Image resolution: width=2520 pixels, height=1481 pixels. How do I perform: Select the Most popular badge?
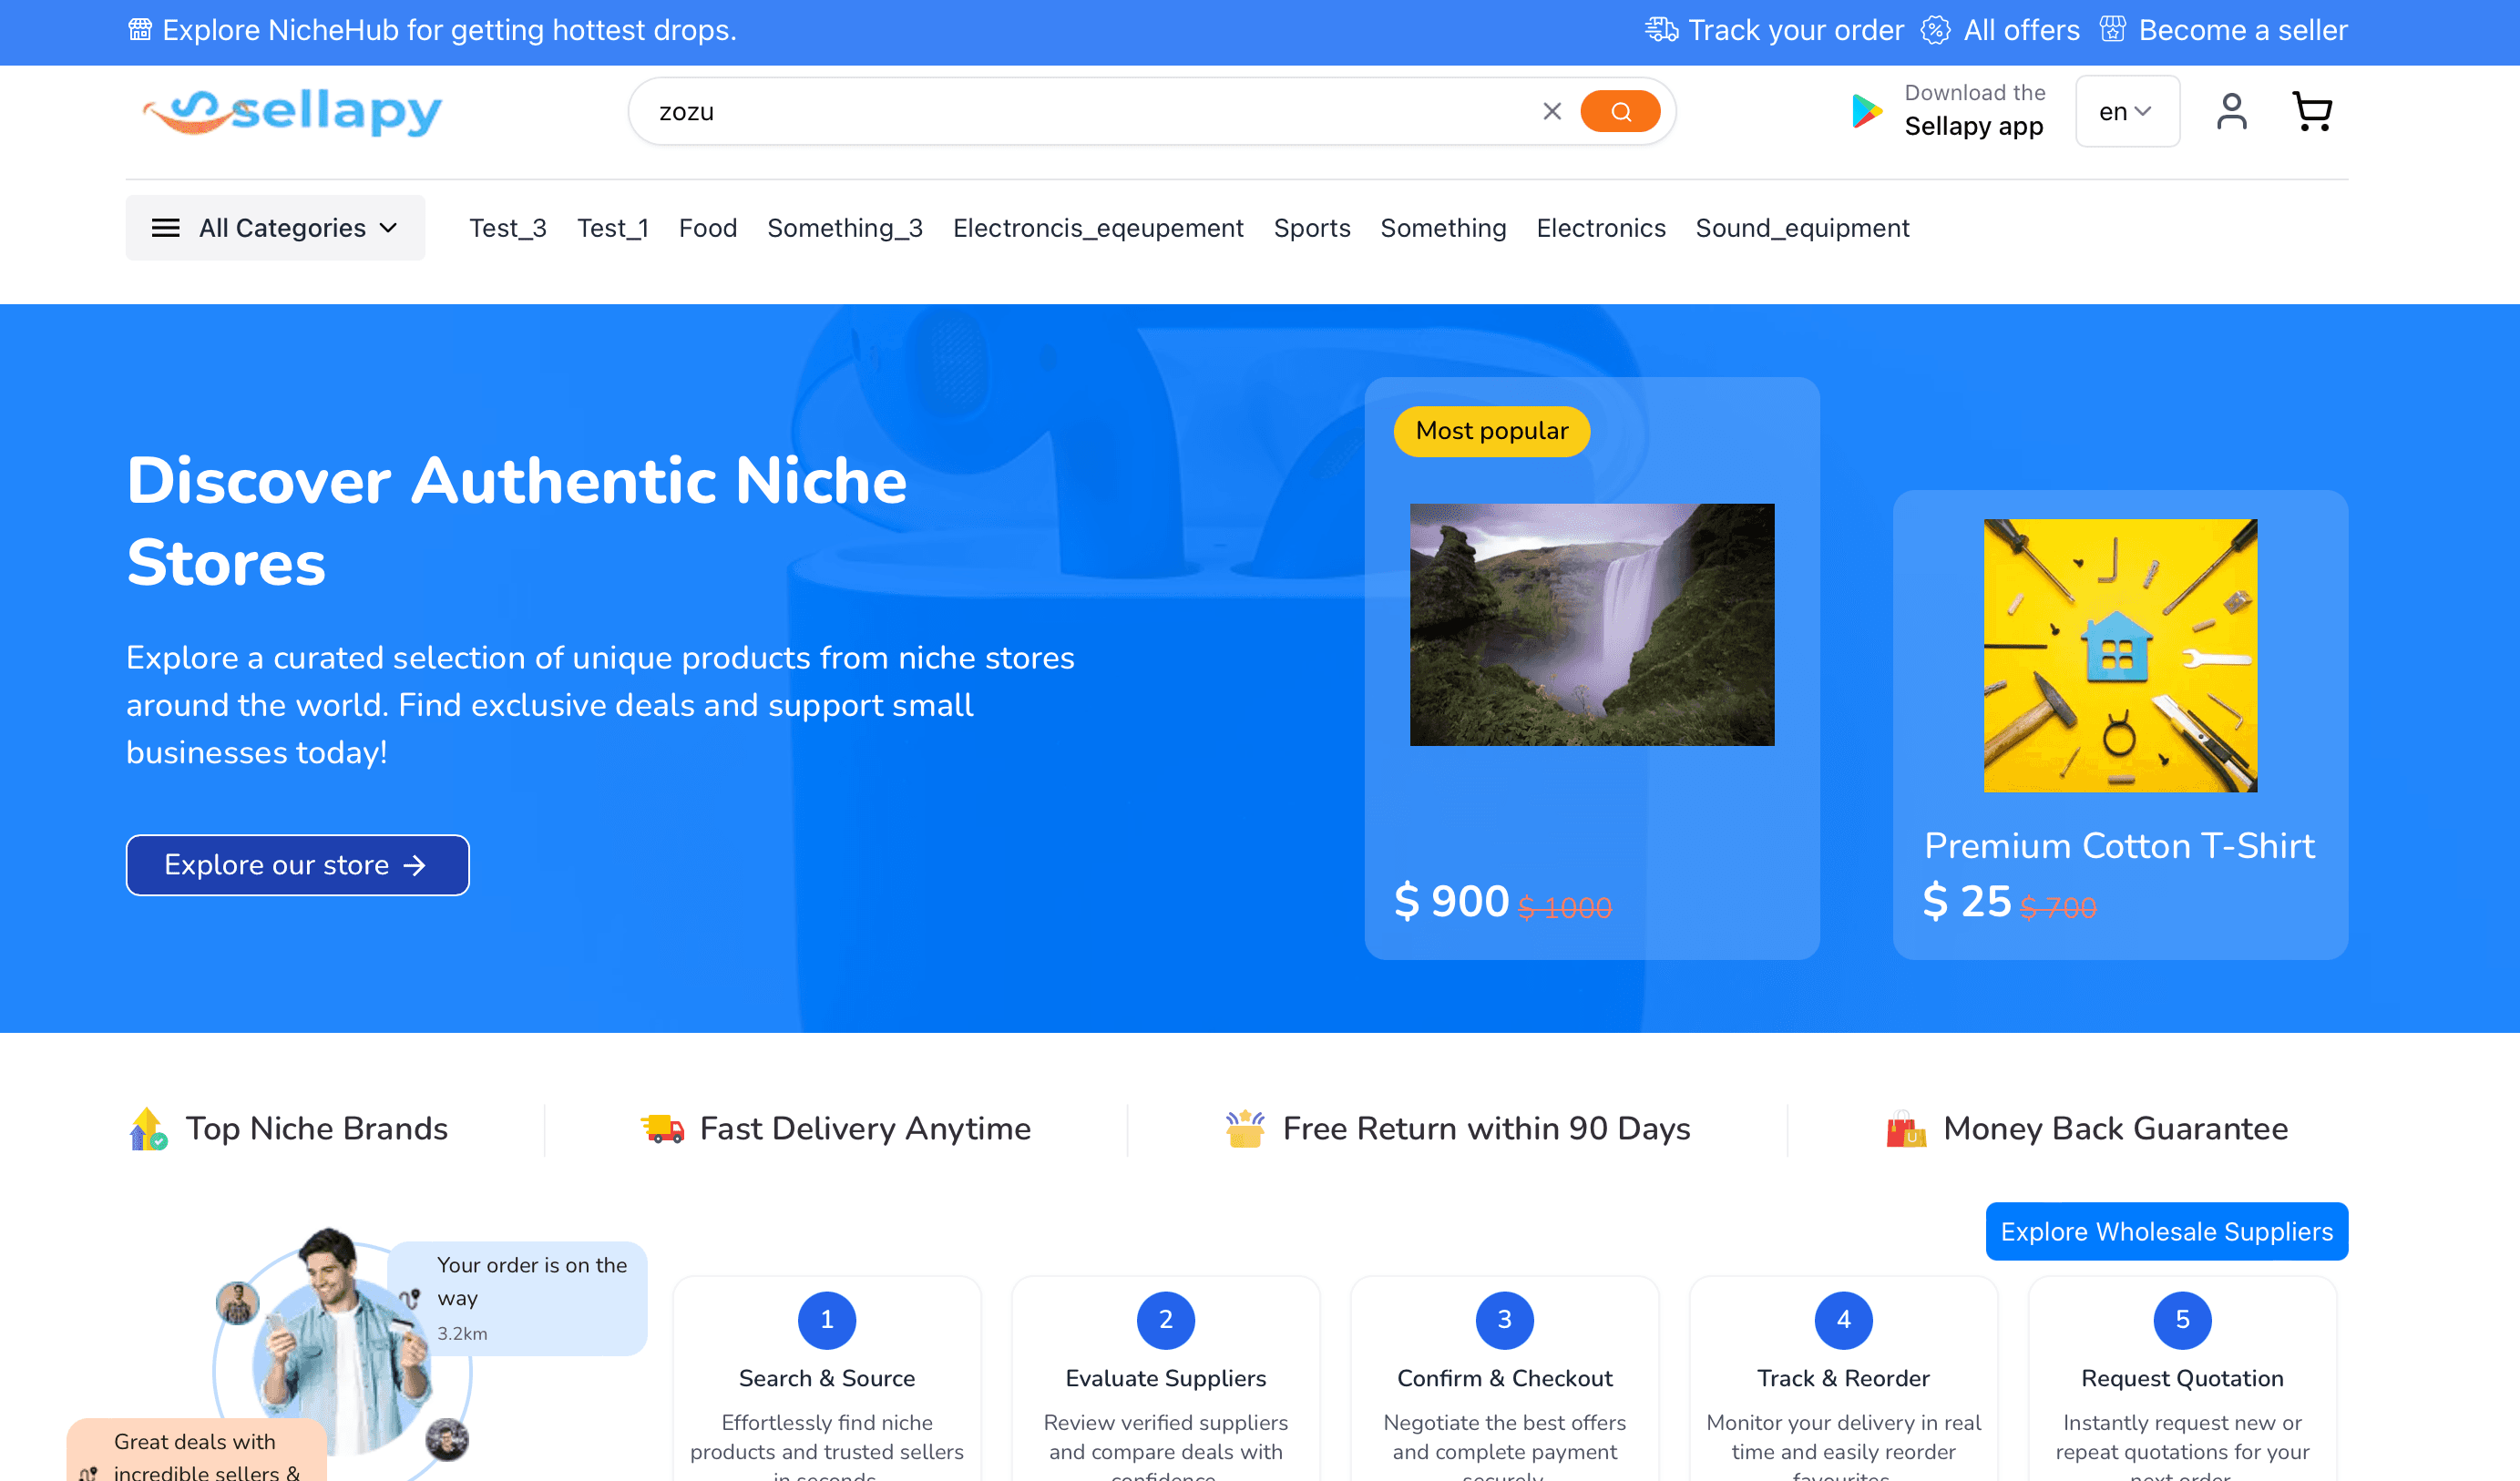point(1491,431)
